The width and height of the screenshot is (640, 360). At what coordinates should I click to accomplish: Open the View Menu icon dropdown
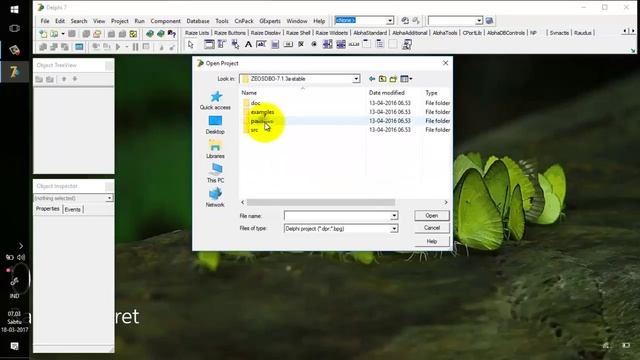click(x=406, y=79)
